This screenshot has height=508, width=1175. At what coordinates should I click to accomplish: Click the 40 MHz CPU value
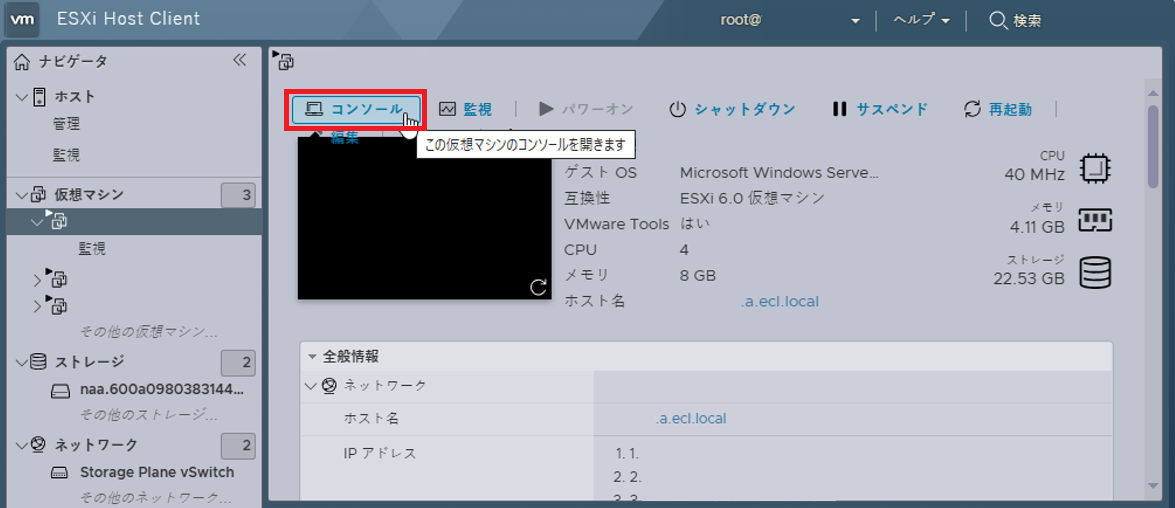point(1034,174)
